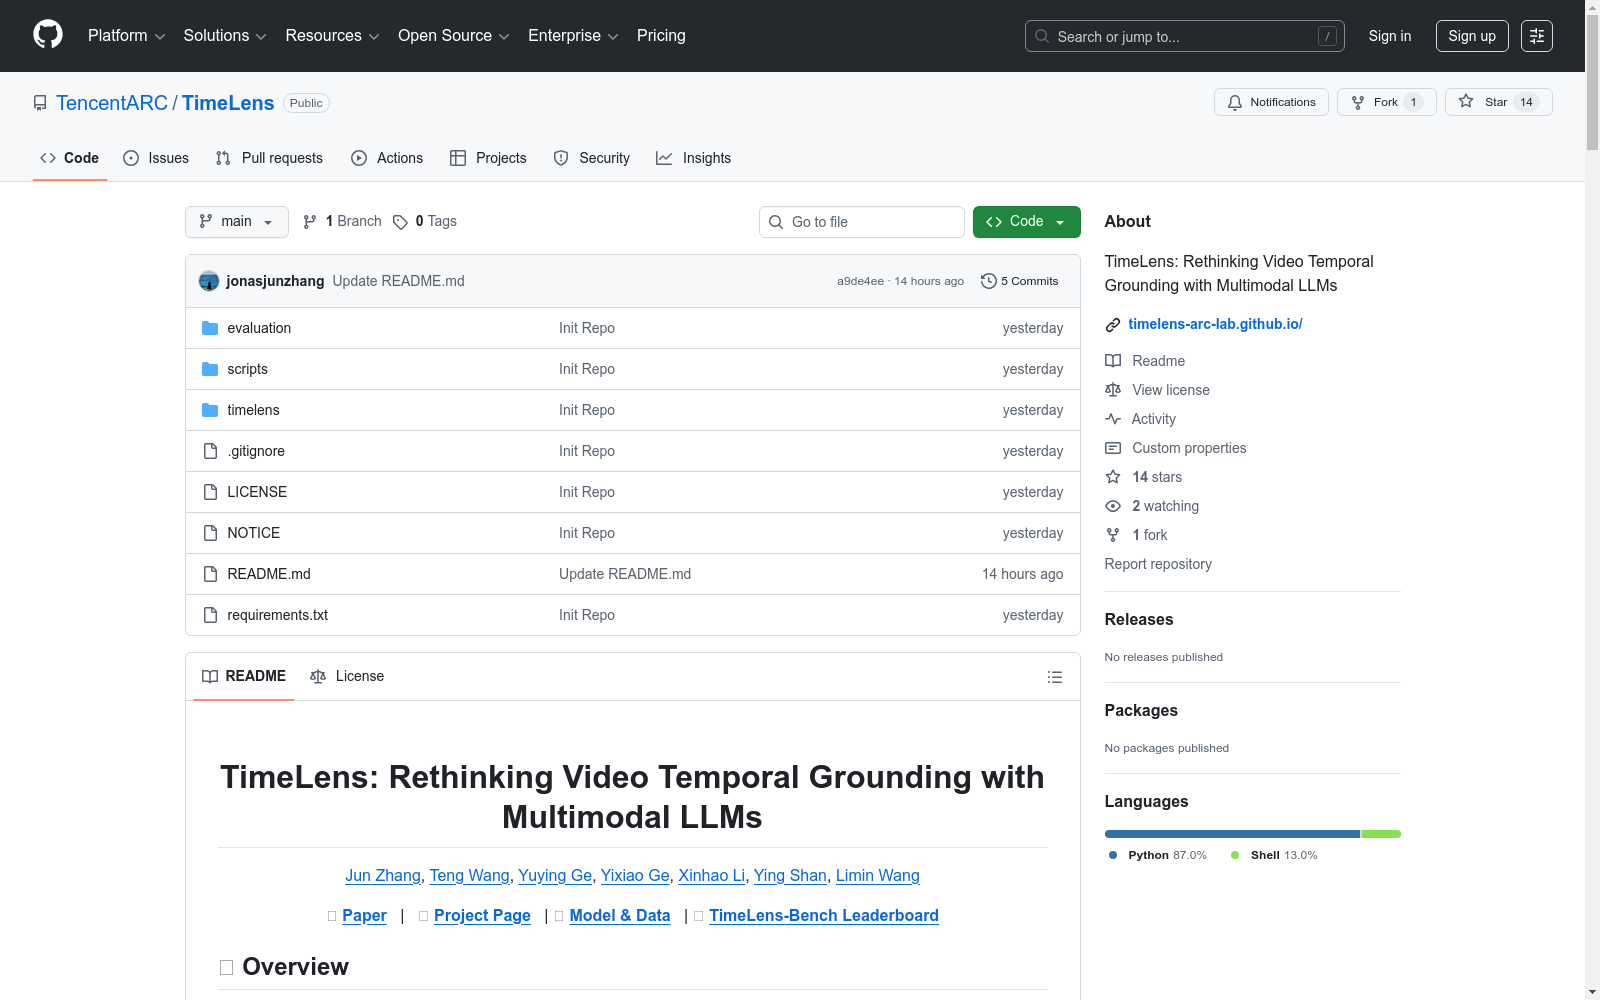The image size is (1600, 1000).
Task: View the 0 Tags link
Action: click(x=425, y=222)
